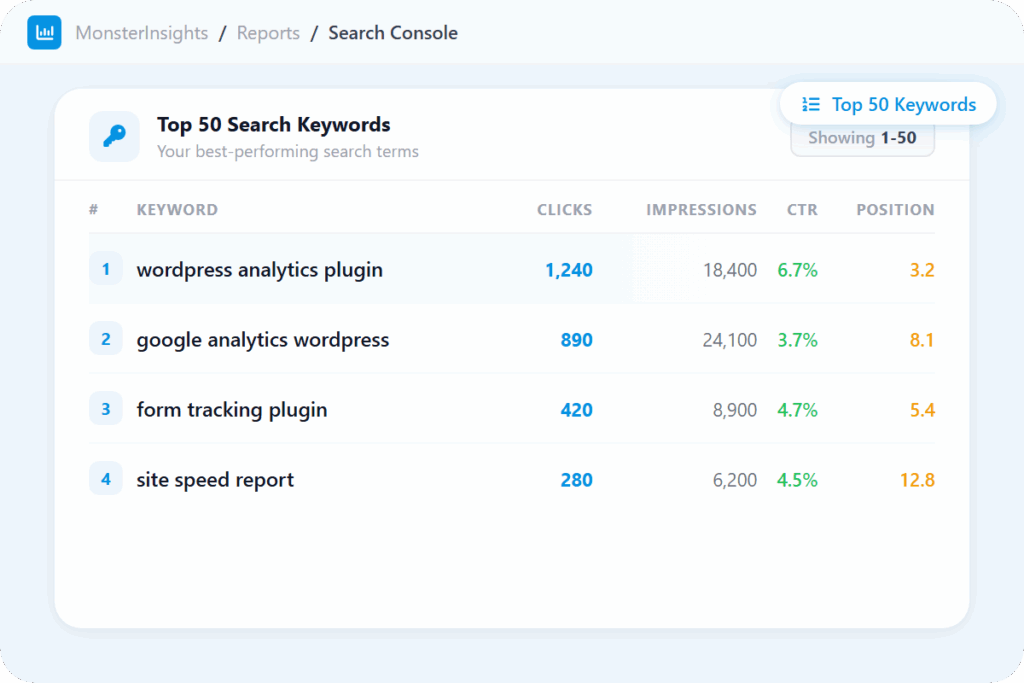
Task: Go to Reports in the breadcrumb
Action: point(267,33)
